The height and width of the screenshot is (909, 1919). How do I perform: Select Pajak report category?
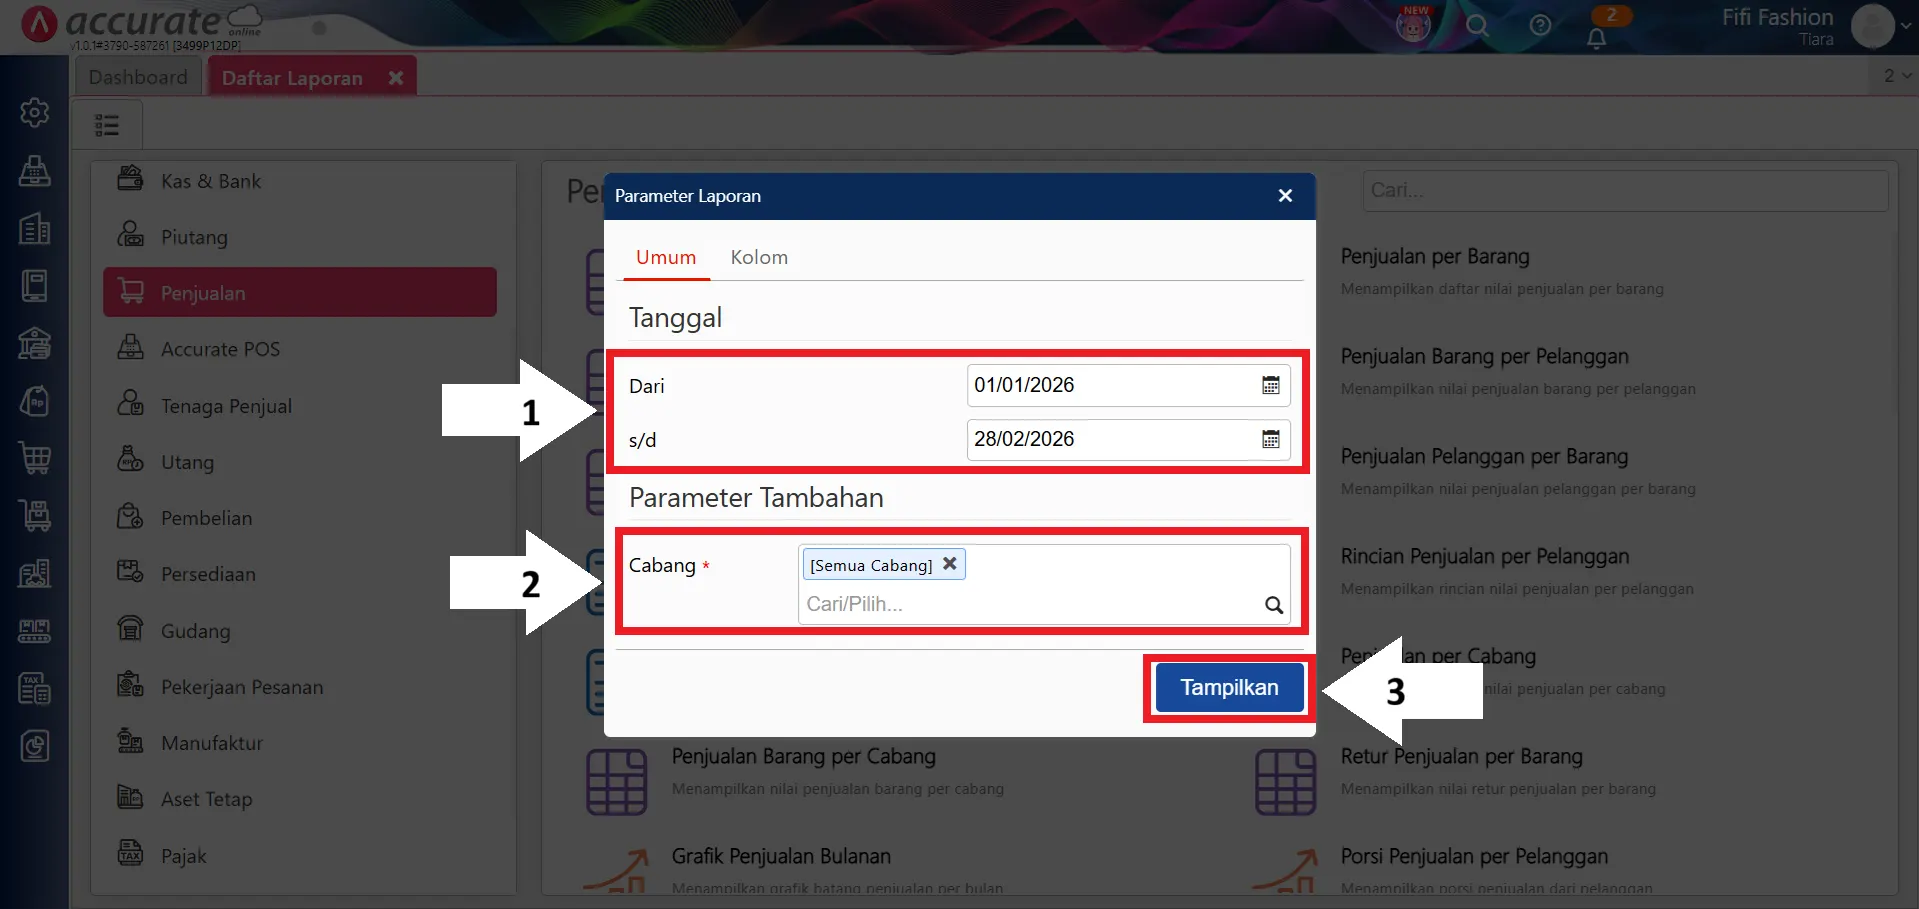tap(300, 856)
